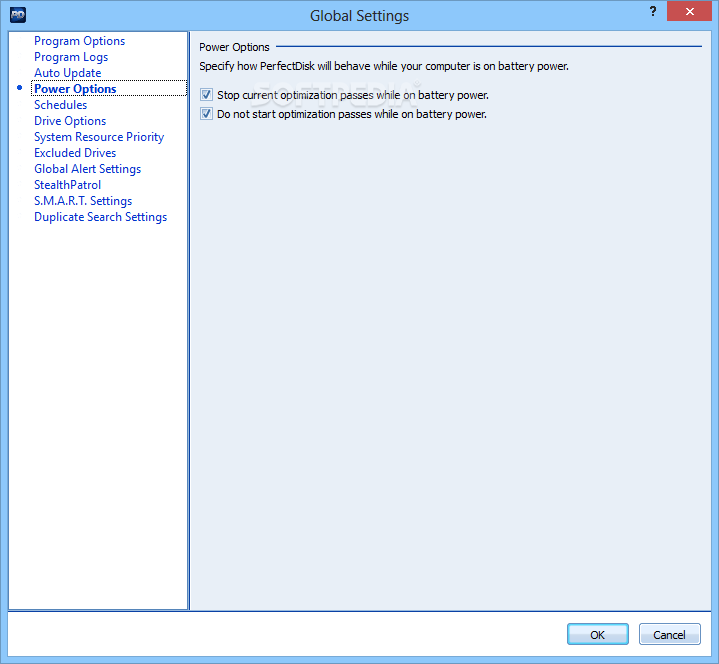Open Program Options settings page
This screenshot has height=664, width=719.
coord(79,41)
